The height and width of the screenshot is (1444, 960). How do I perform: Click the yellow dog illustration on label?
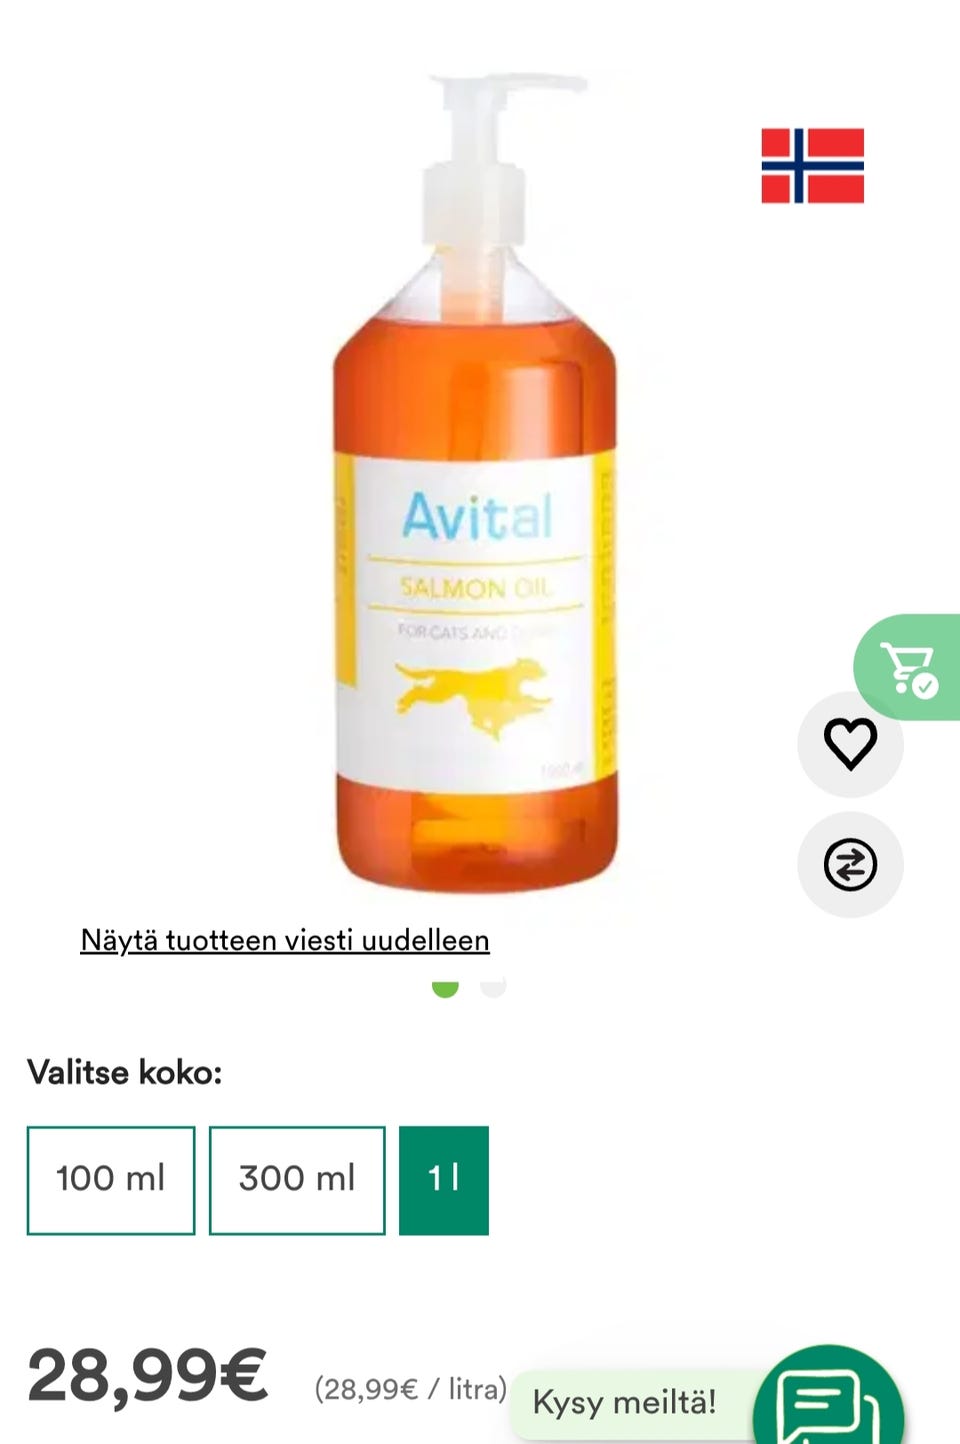pos(473,696)
